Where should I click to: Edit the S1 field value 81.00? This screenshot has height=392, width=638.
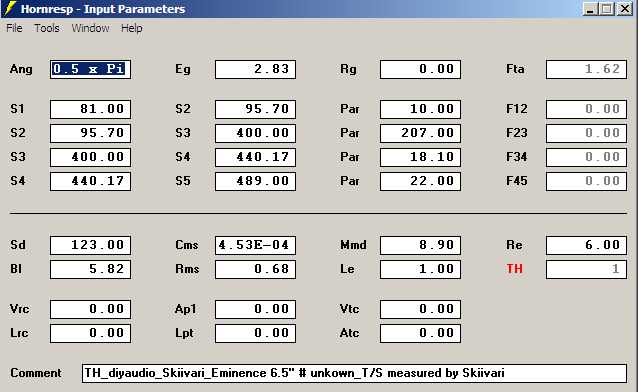tap(90, 109)
